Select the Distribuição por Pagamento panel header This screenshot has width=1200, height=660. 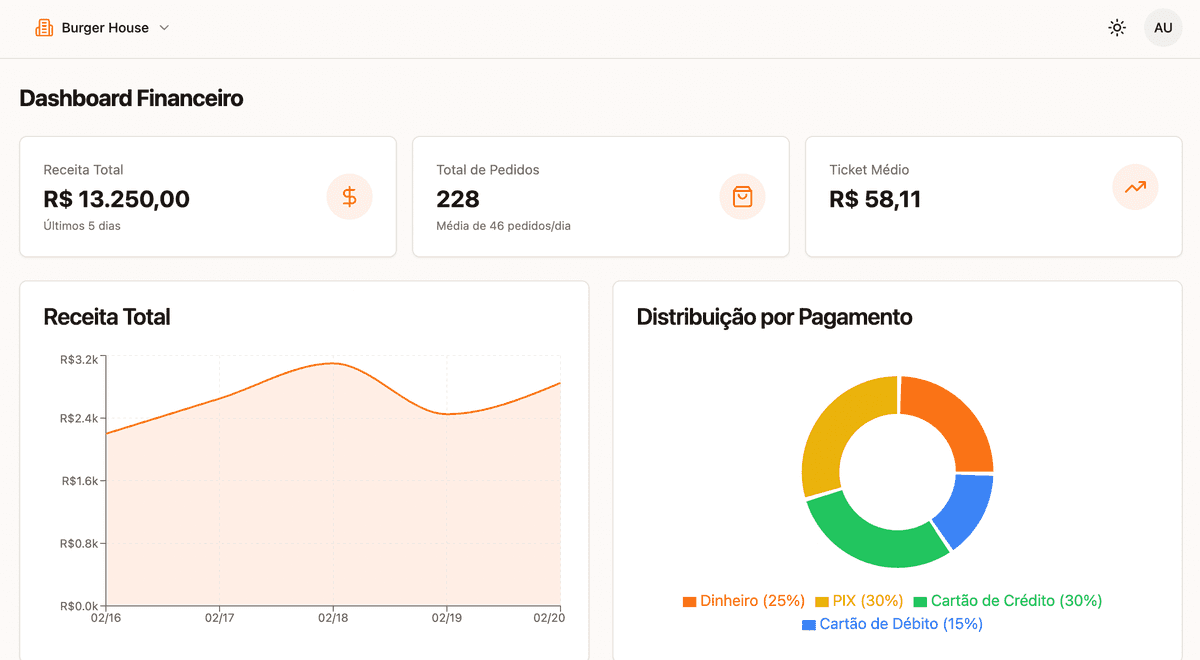[774, 317]
